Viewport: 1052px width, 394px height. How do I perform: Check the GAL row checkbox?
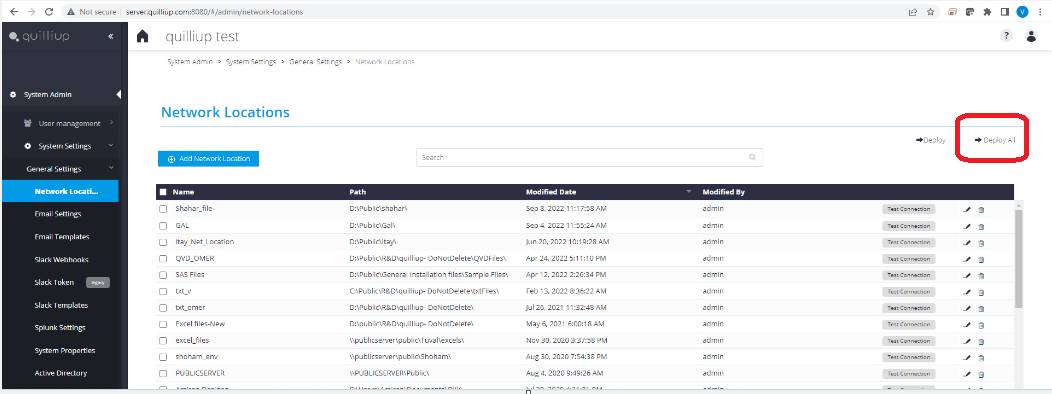[x=163, y=226]
